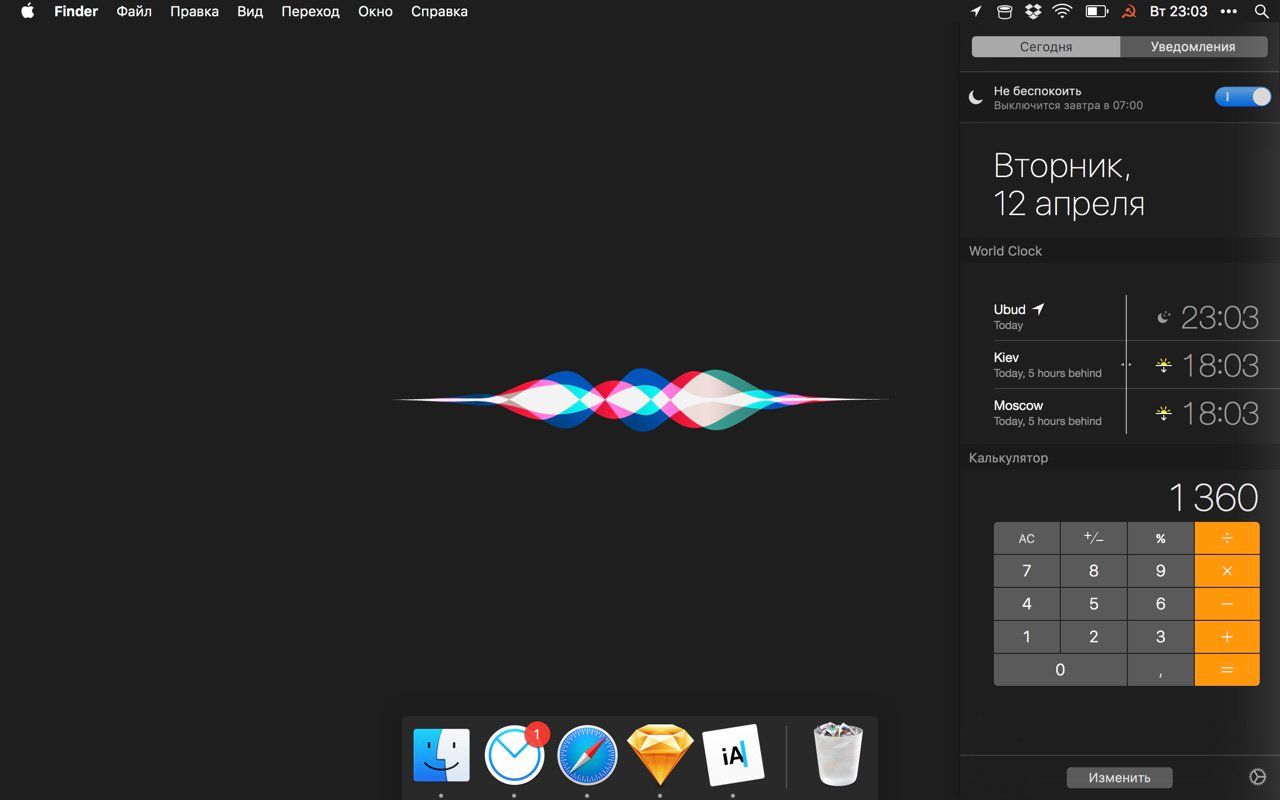
Task: Open Spotlight search magnifier
Action: point(1261,12)
